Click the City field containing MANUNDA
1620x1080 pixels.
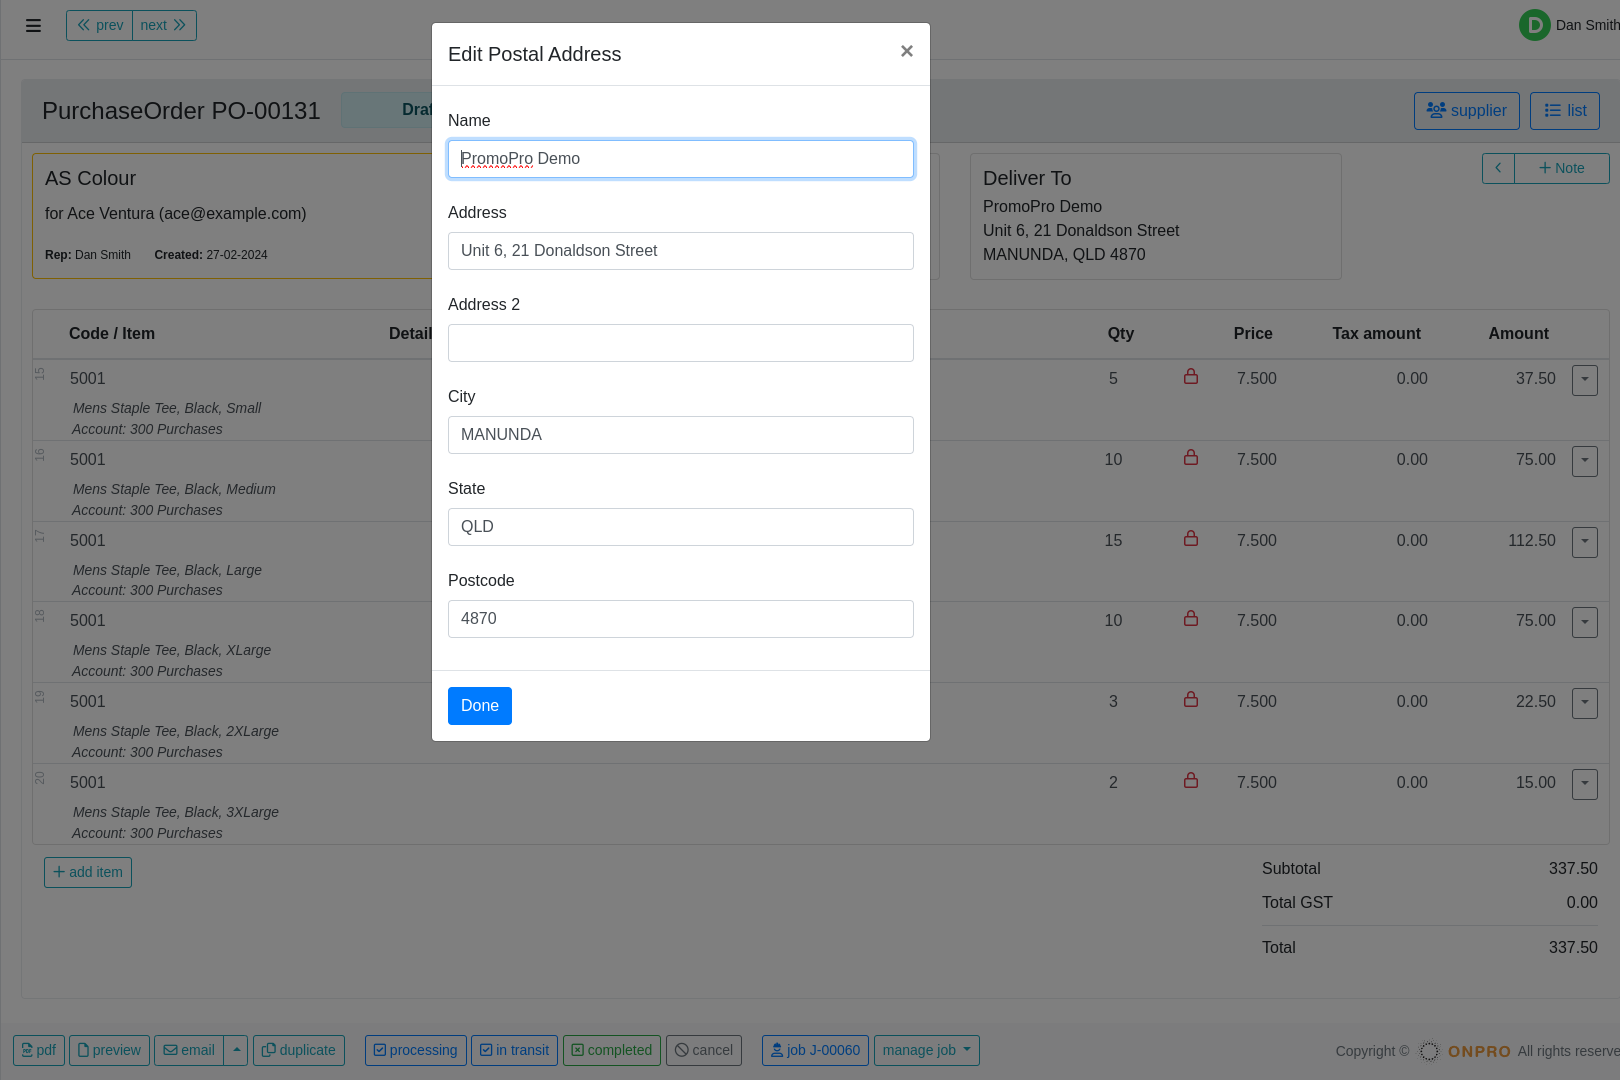point(681,435)
